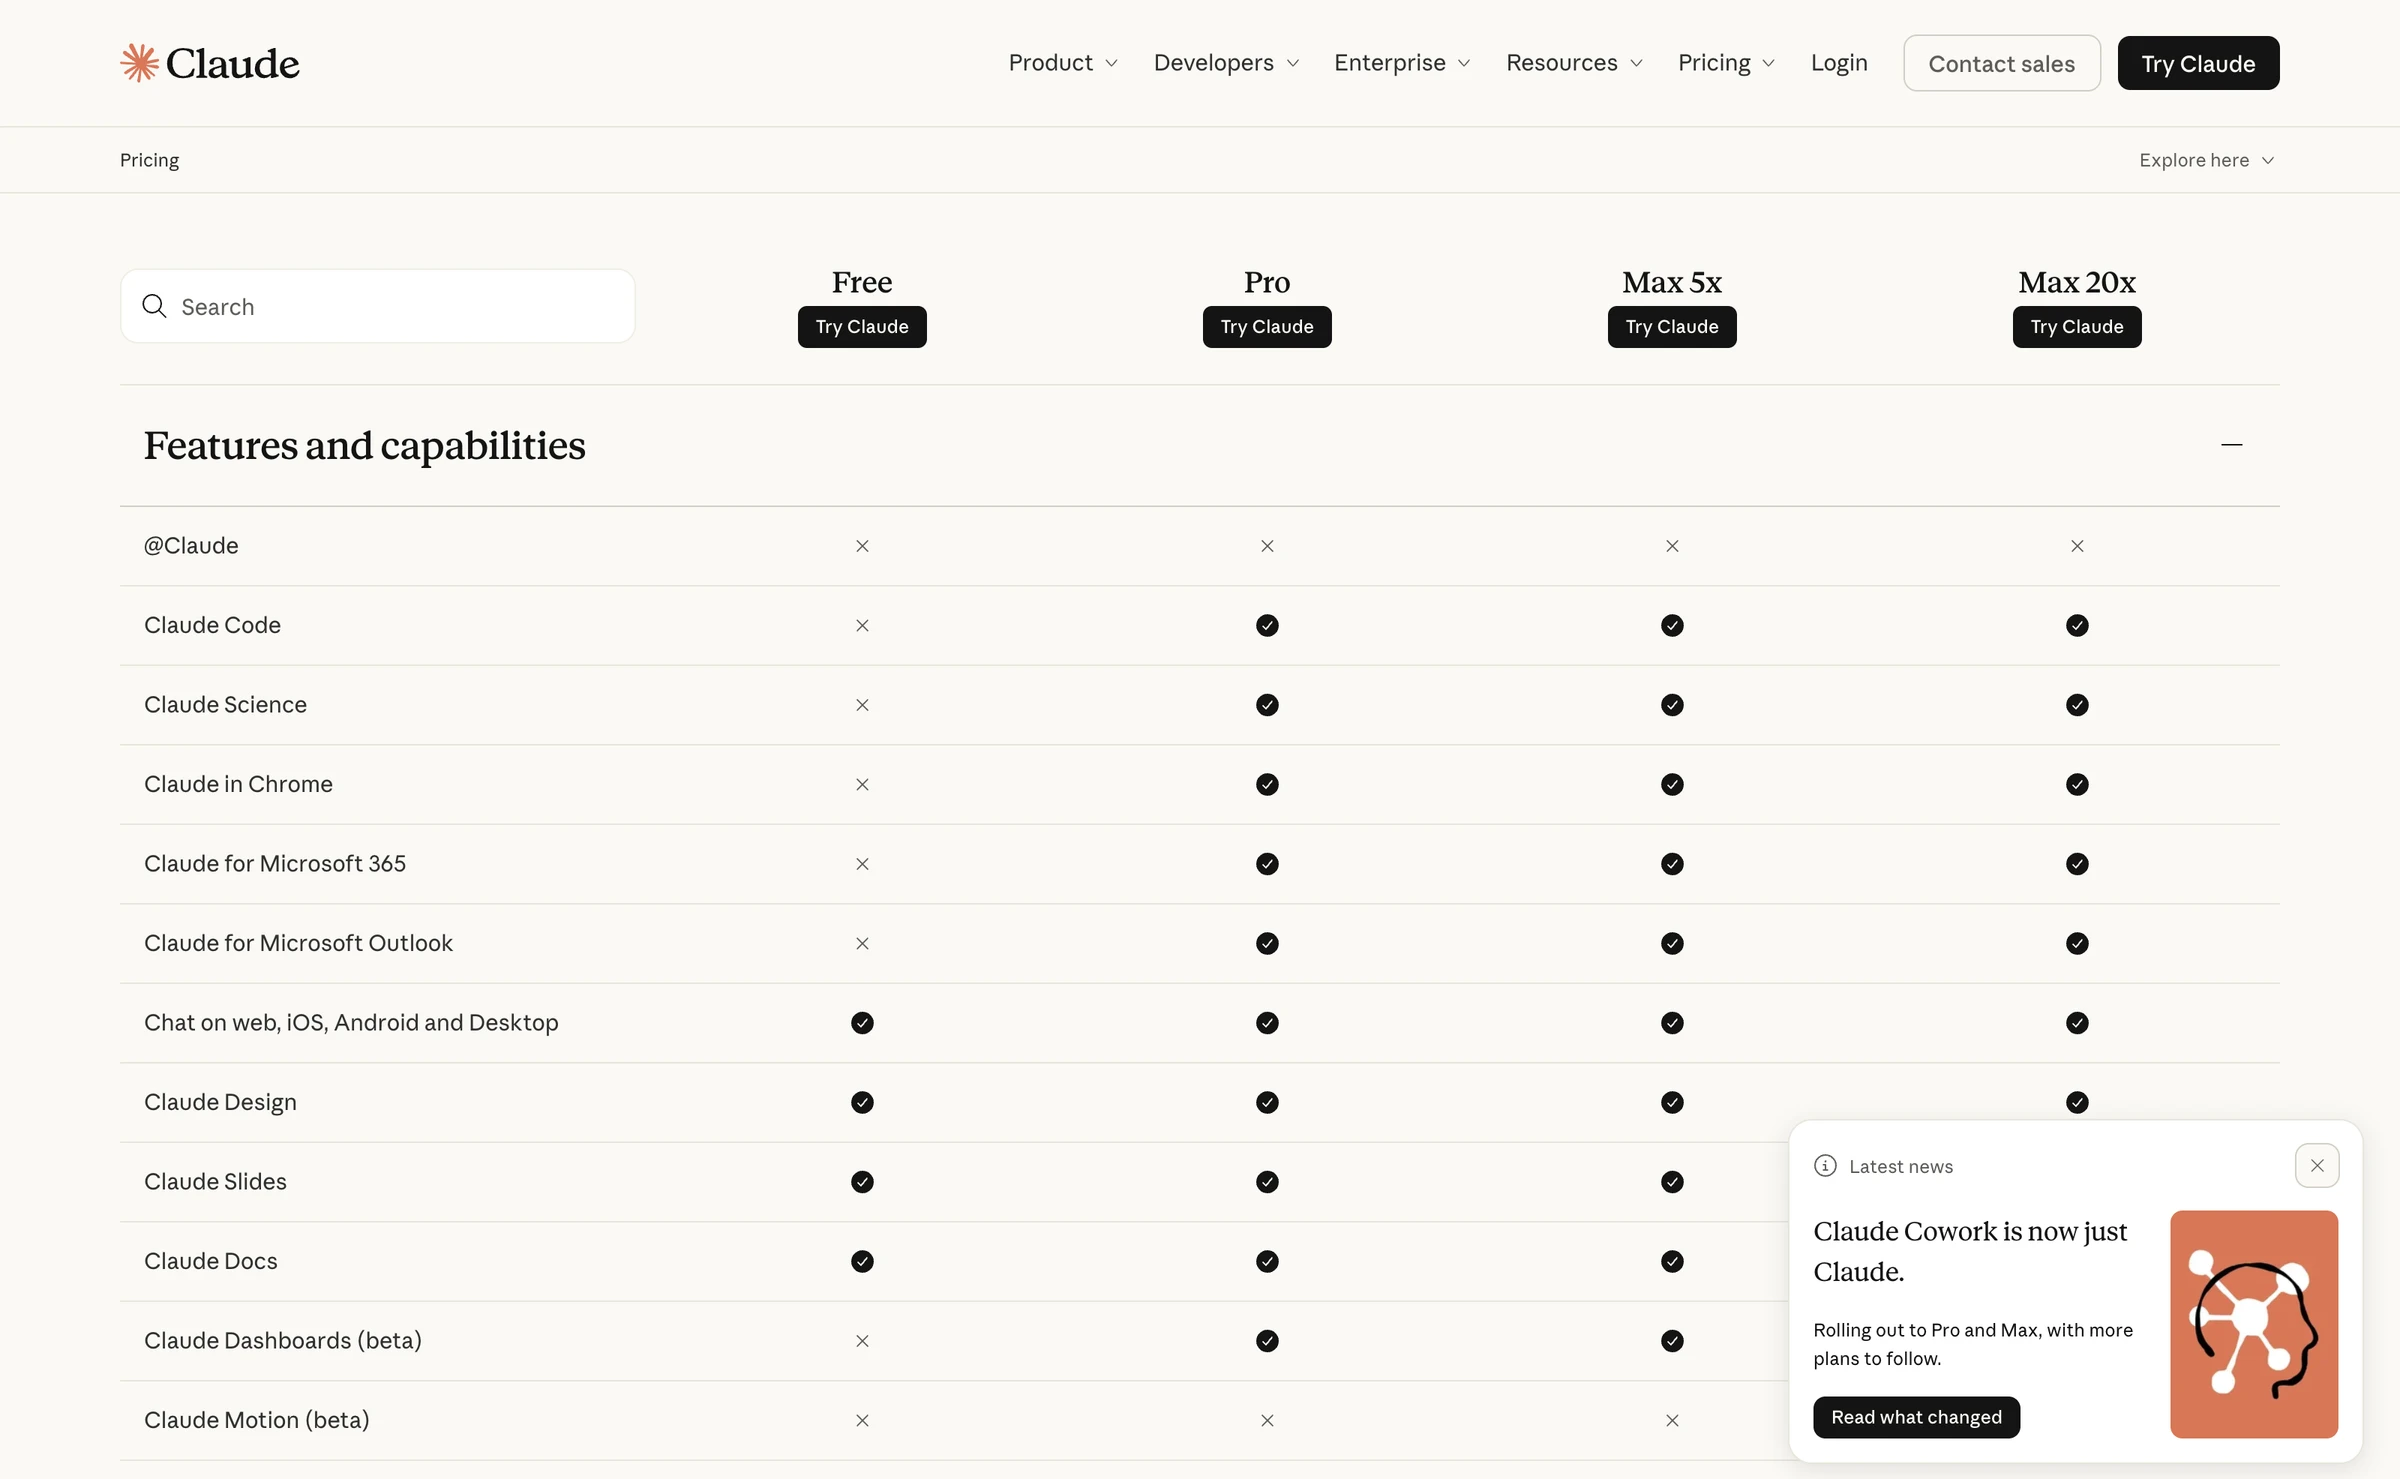Open the Resources dropdown menu
The image size is (2400, 1479).
point(1574,63)
